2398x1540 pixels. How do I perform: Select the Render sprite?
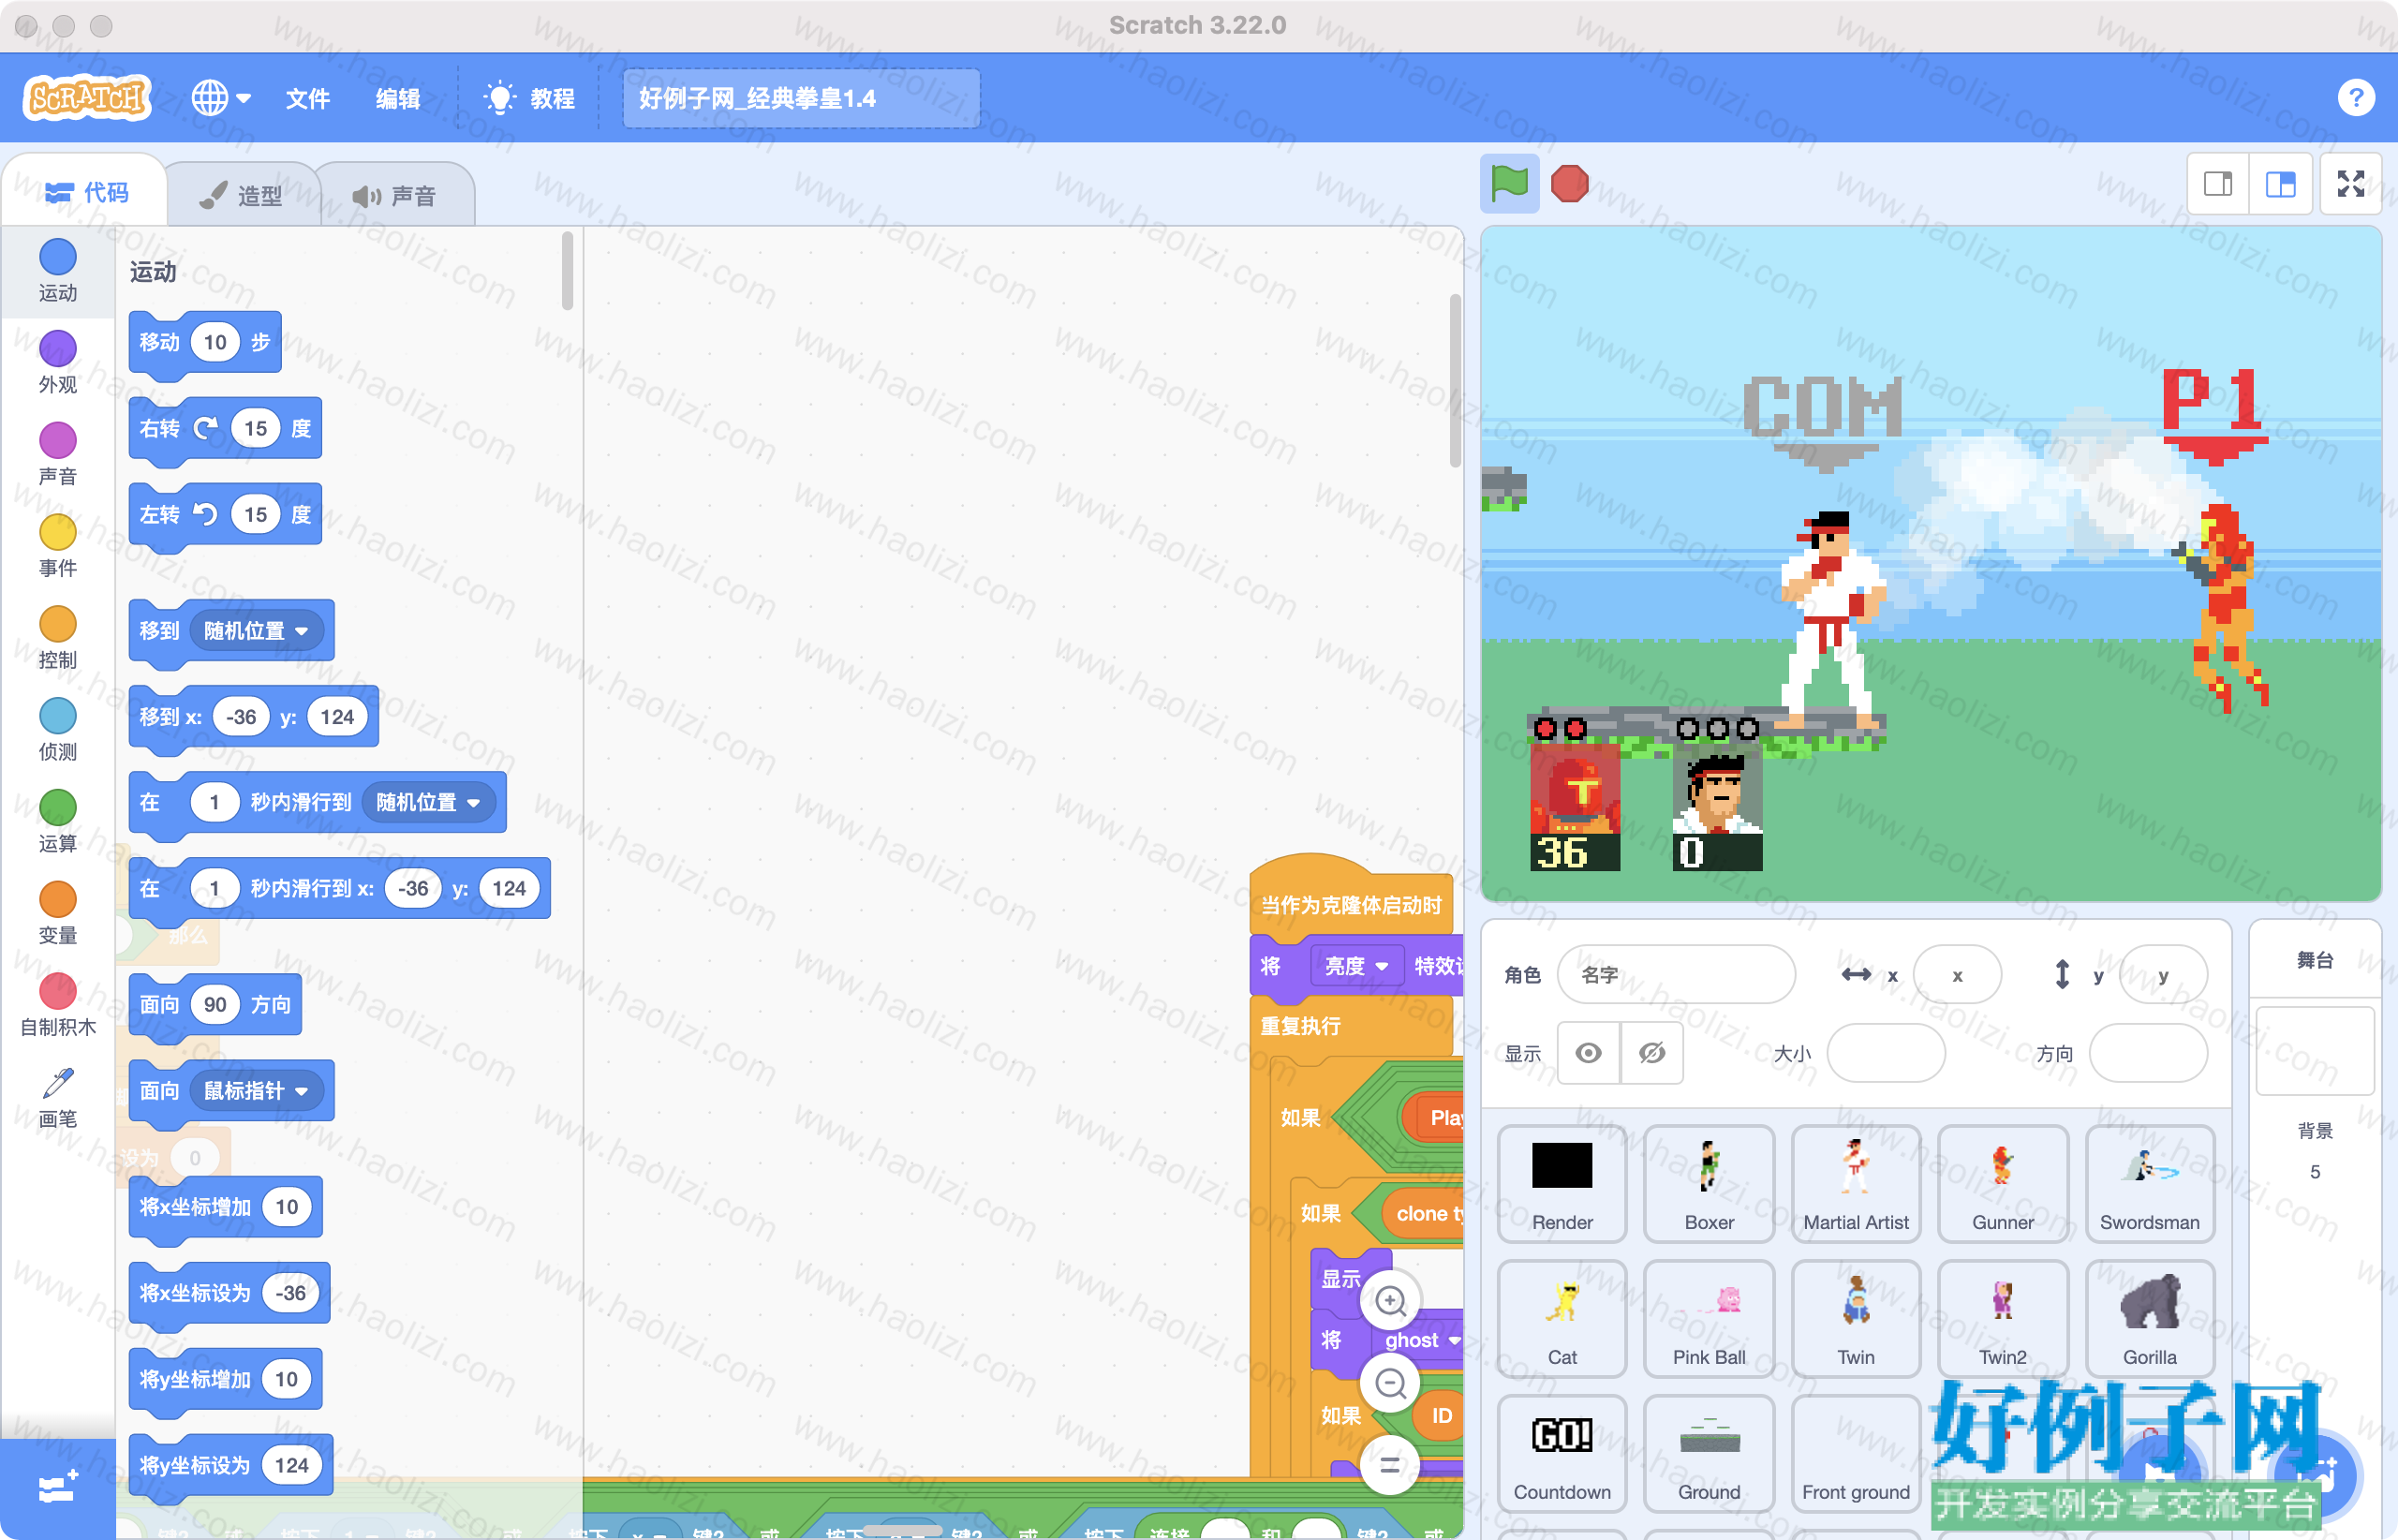point(1562,1183)
